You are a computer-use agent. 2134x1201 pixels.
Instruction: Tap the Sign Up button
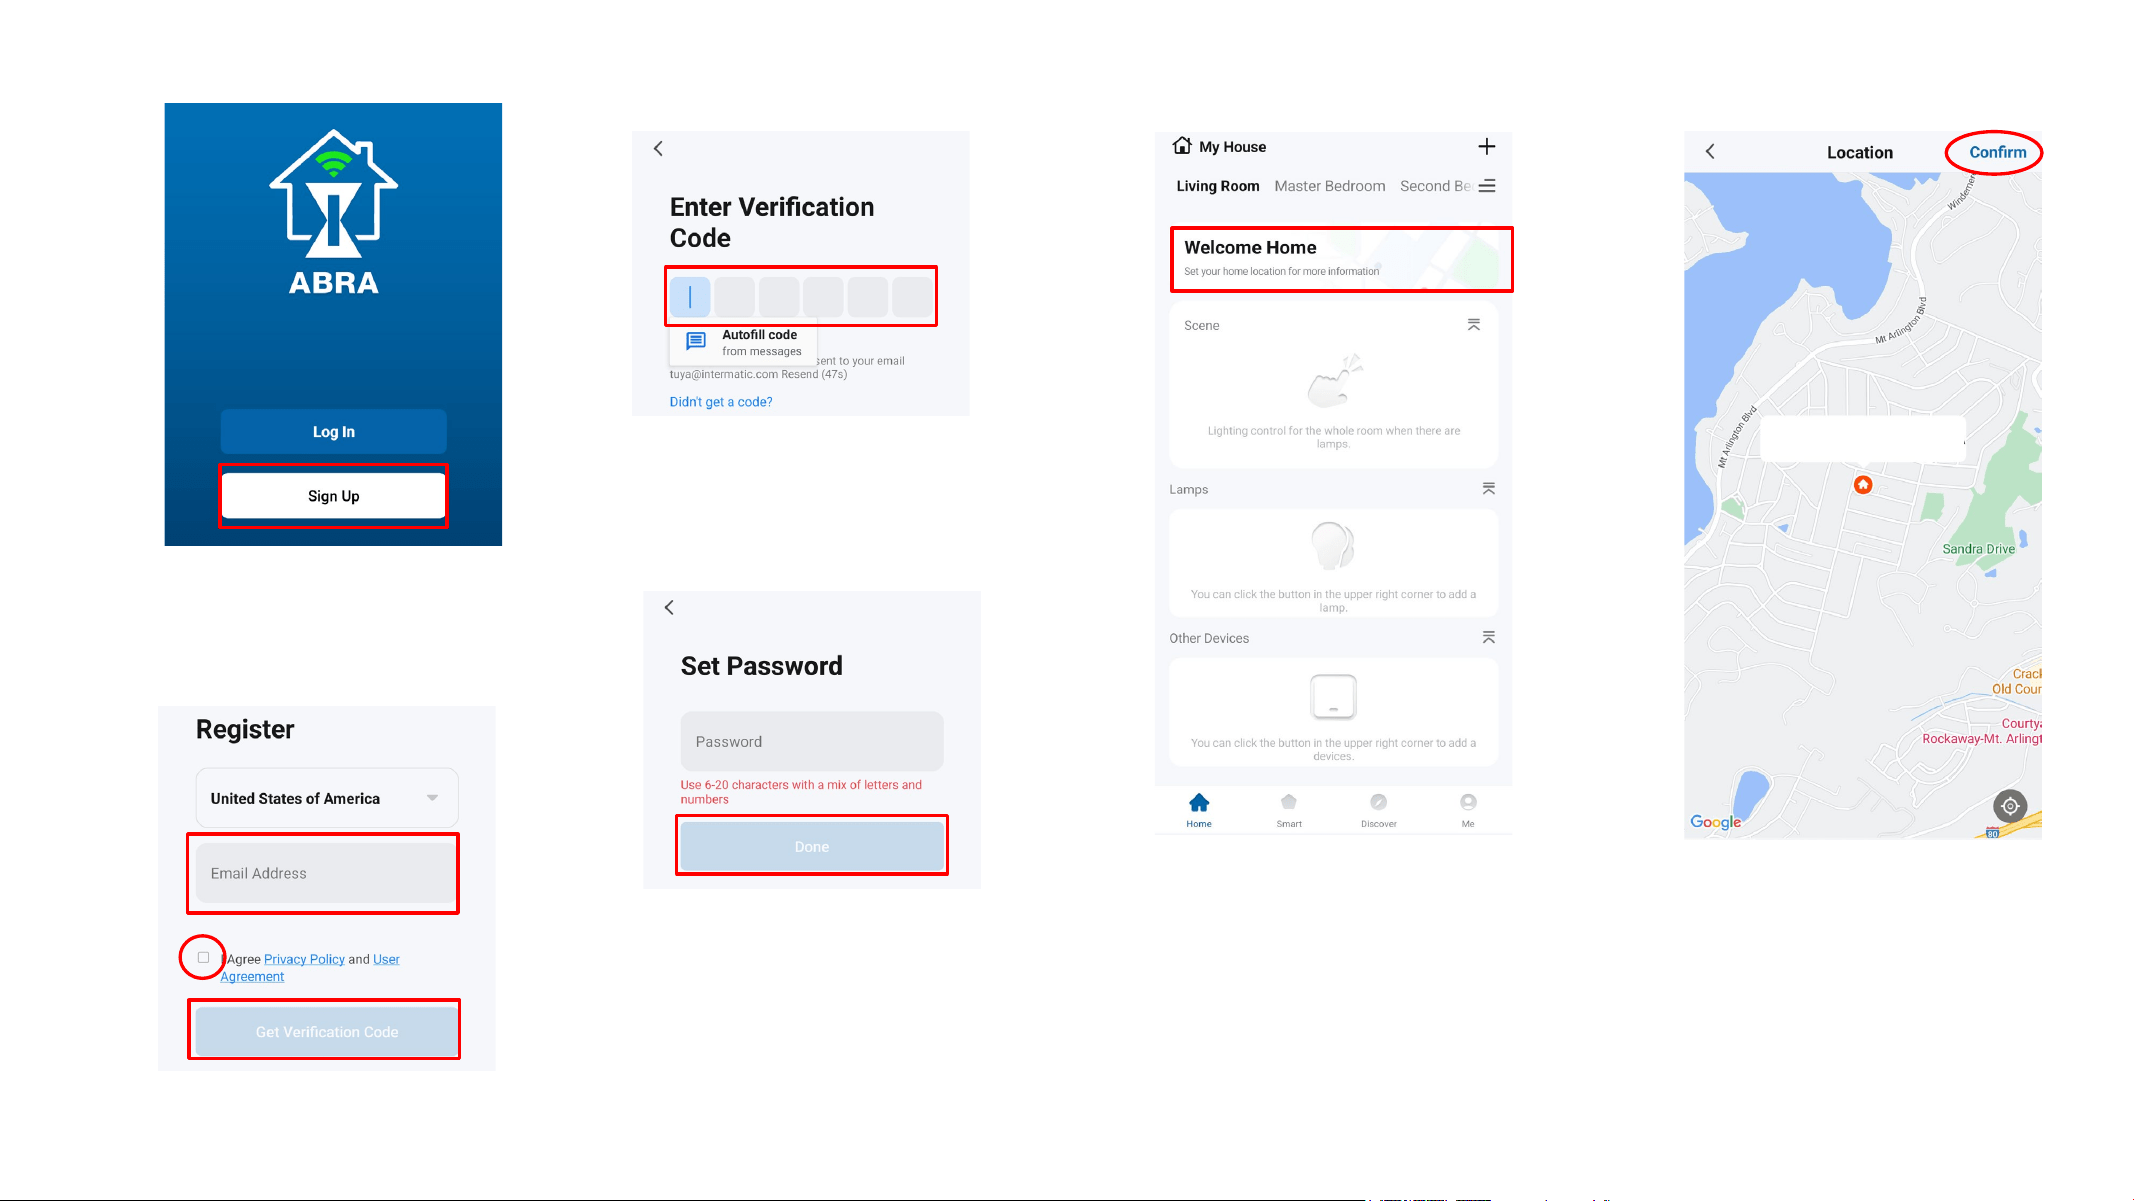[334, 496]
